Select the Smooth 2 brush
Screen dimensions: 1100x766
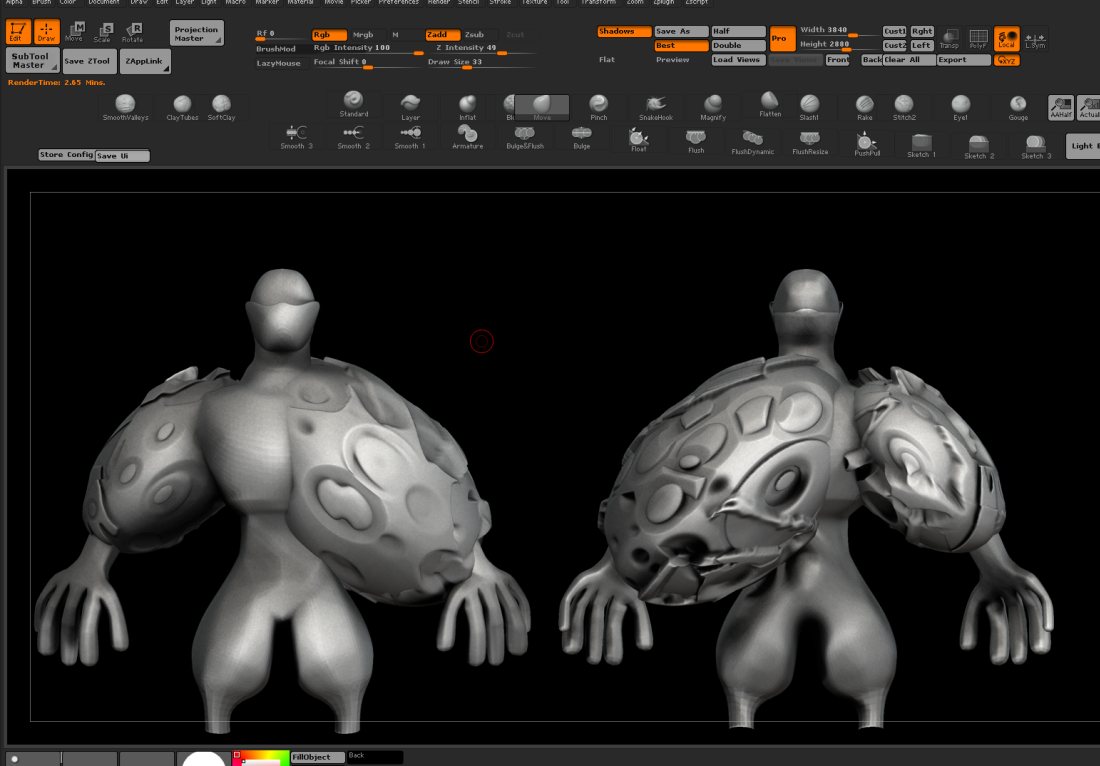click(353, 137)
